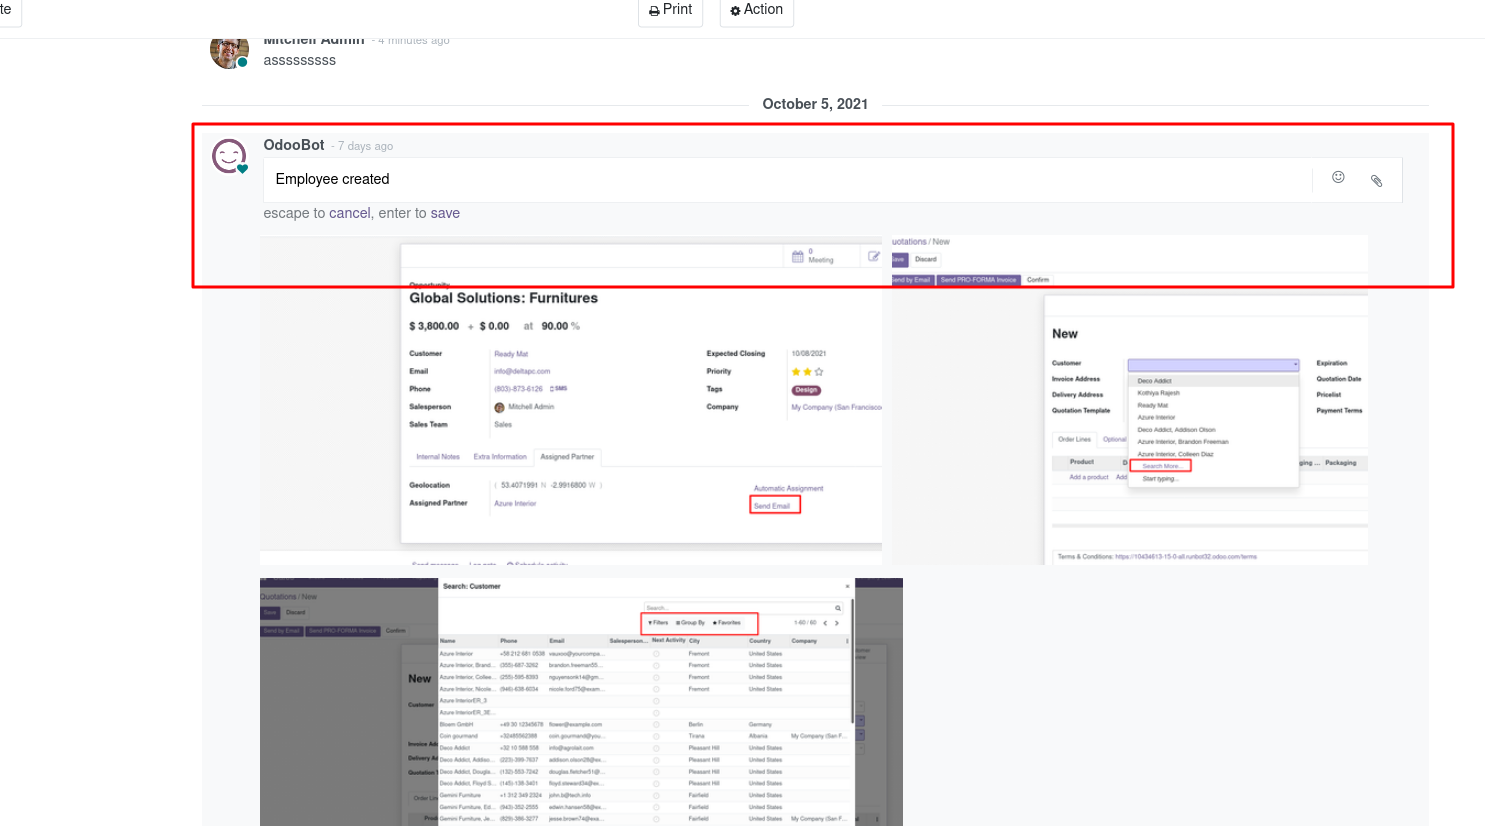Focus the "Employee created" edit field

click(x=788, y=180)
